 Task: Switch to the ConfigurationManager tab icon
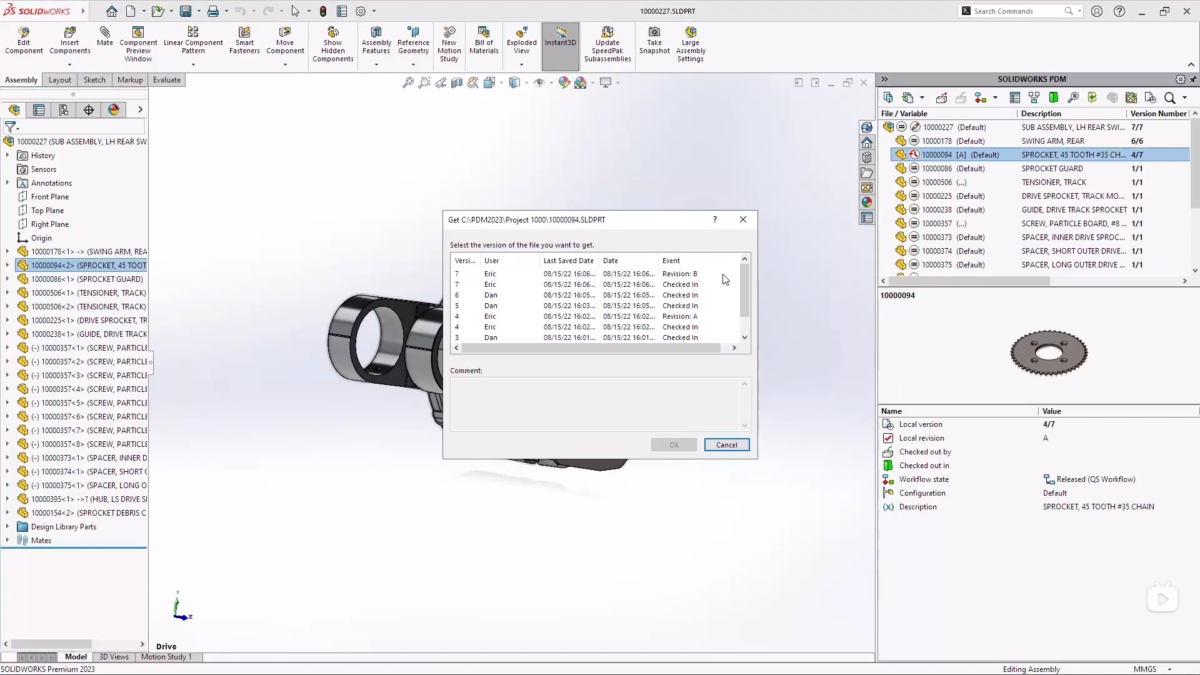pyautogui.click(x=63, y=110)
